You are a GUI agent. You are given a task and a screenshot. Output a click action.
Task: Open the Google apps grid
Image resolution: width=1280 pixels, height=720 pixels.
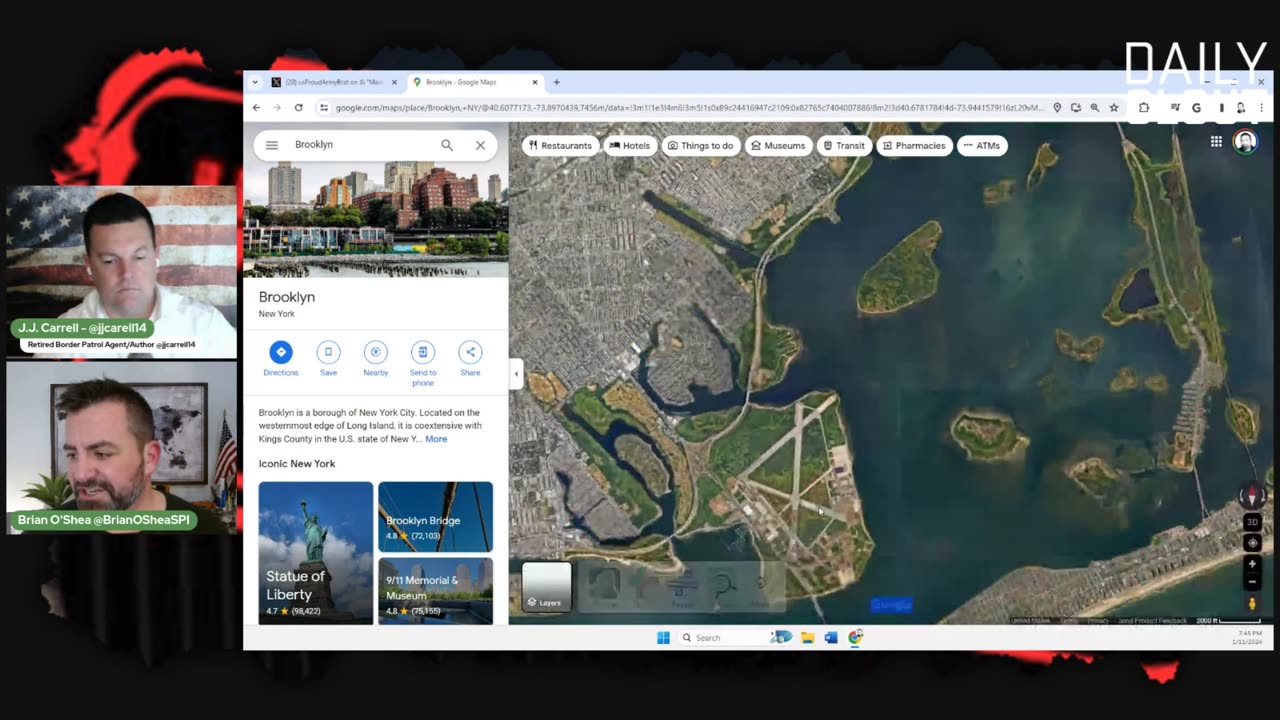(1216, 142)
